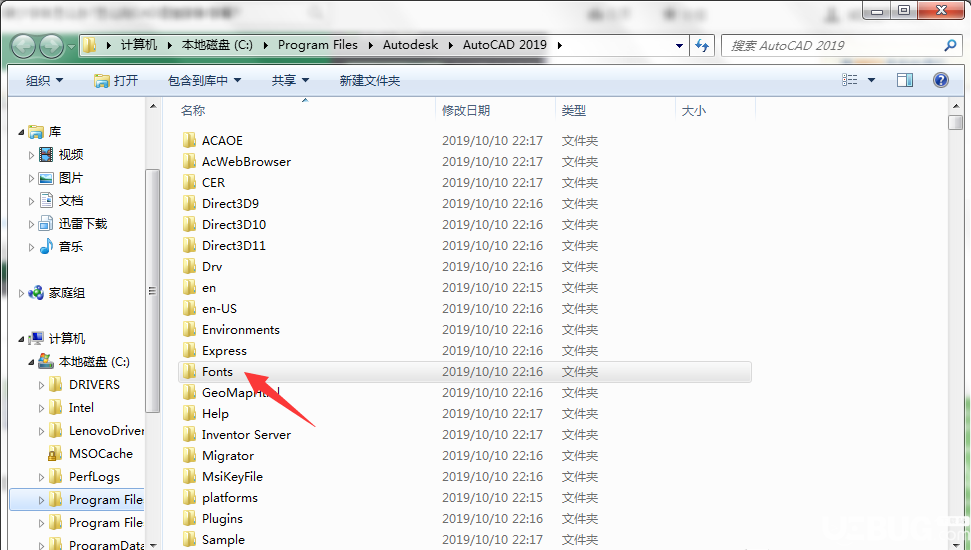Viewport: 971px width, 550px height.
Task: Click the change view icon
Action: click(x=850, y=80)
